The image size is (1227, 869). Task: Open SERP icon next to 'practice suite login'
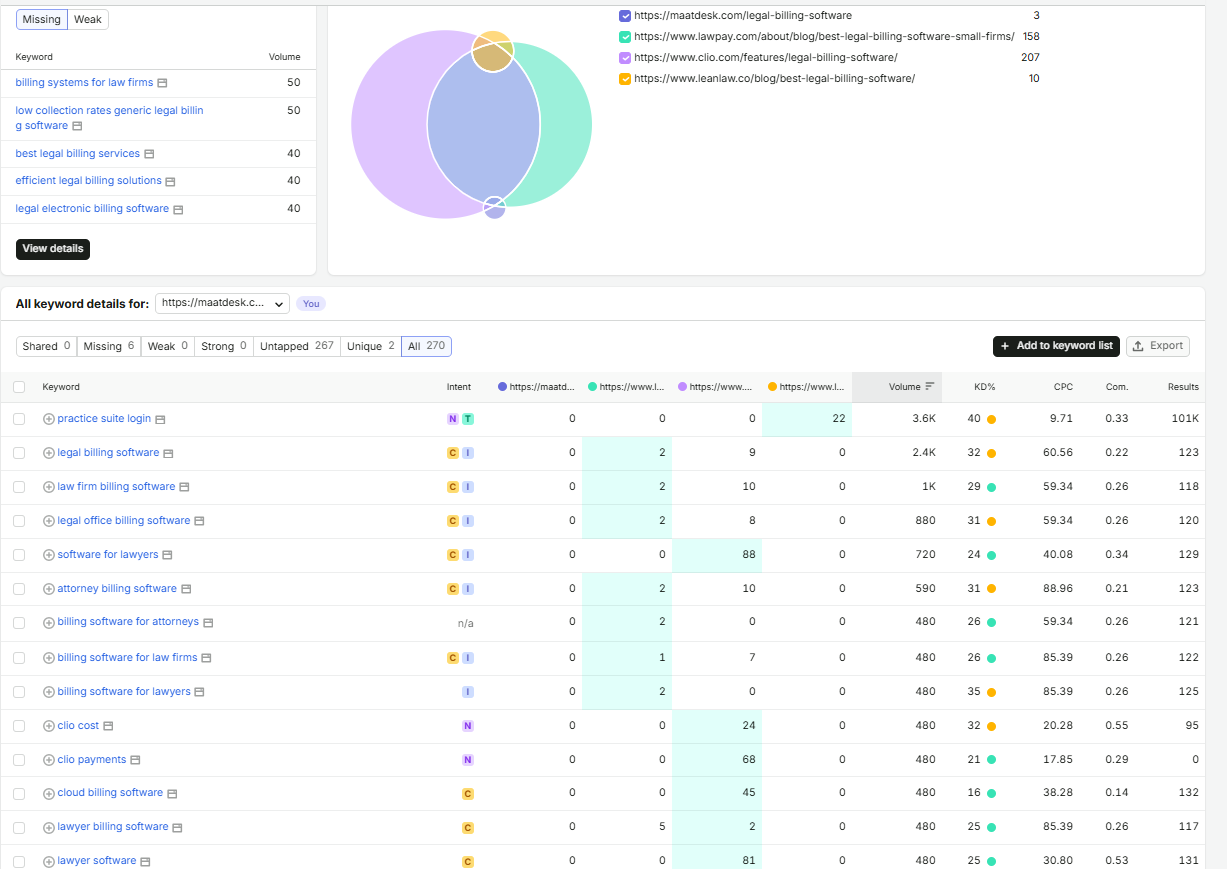pos(160,420)
